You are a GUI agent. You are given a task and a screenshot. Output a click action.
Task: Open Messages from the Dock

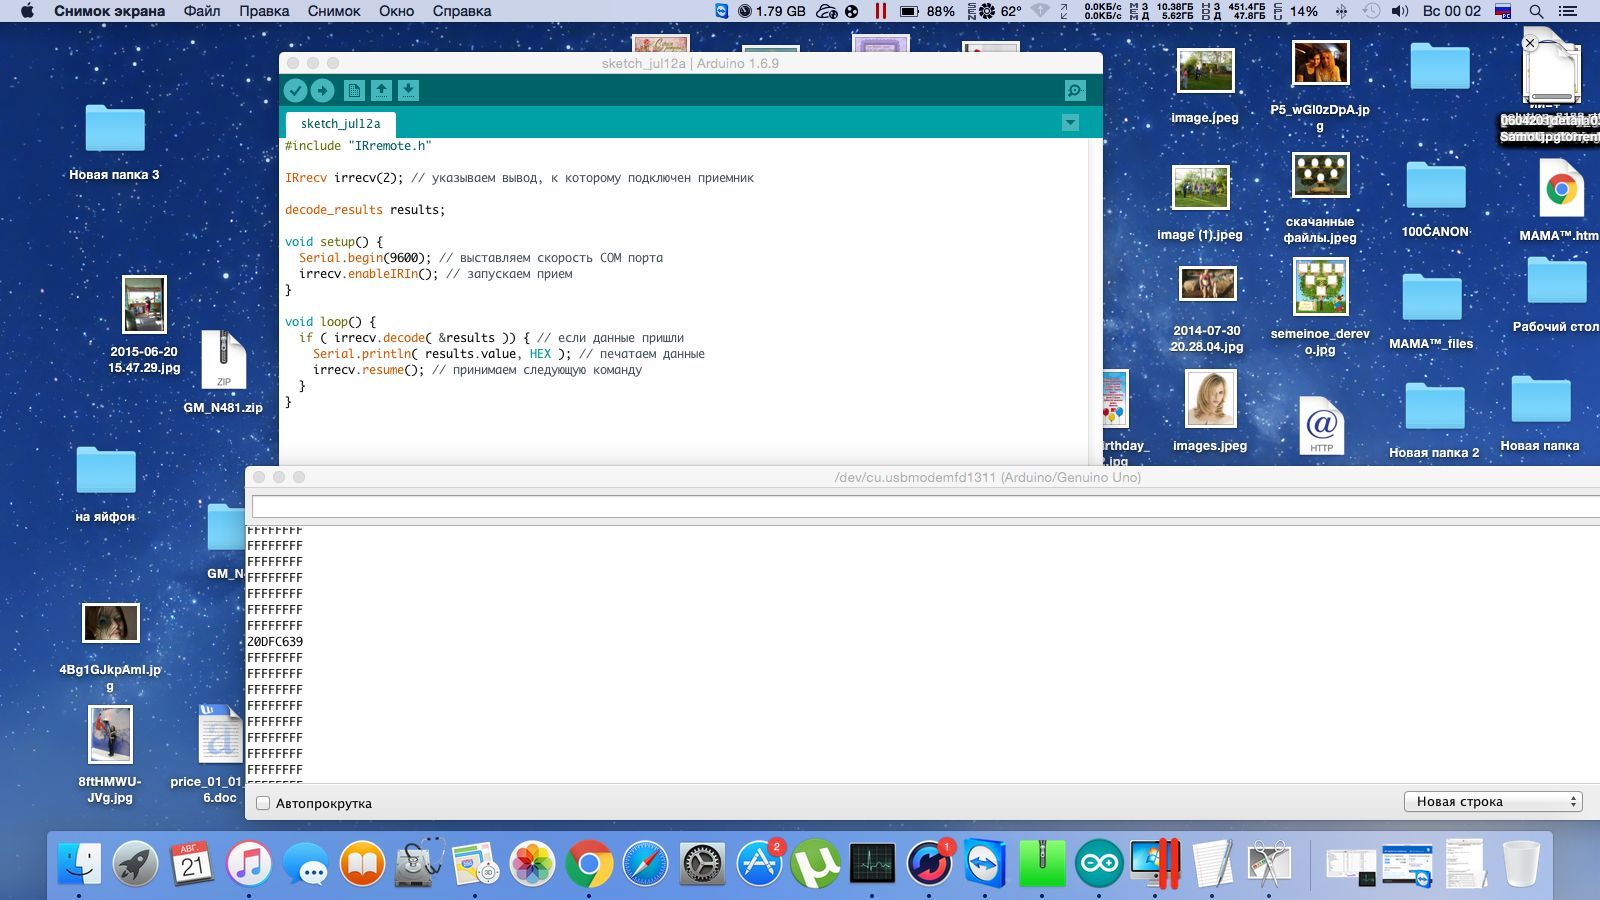tap(305, 863)
